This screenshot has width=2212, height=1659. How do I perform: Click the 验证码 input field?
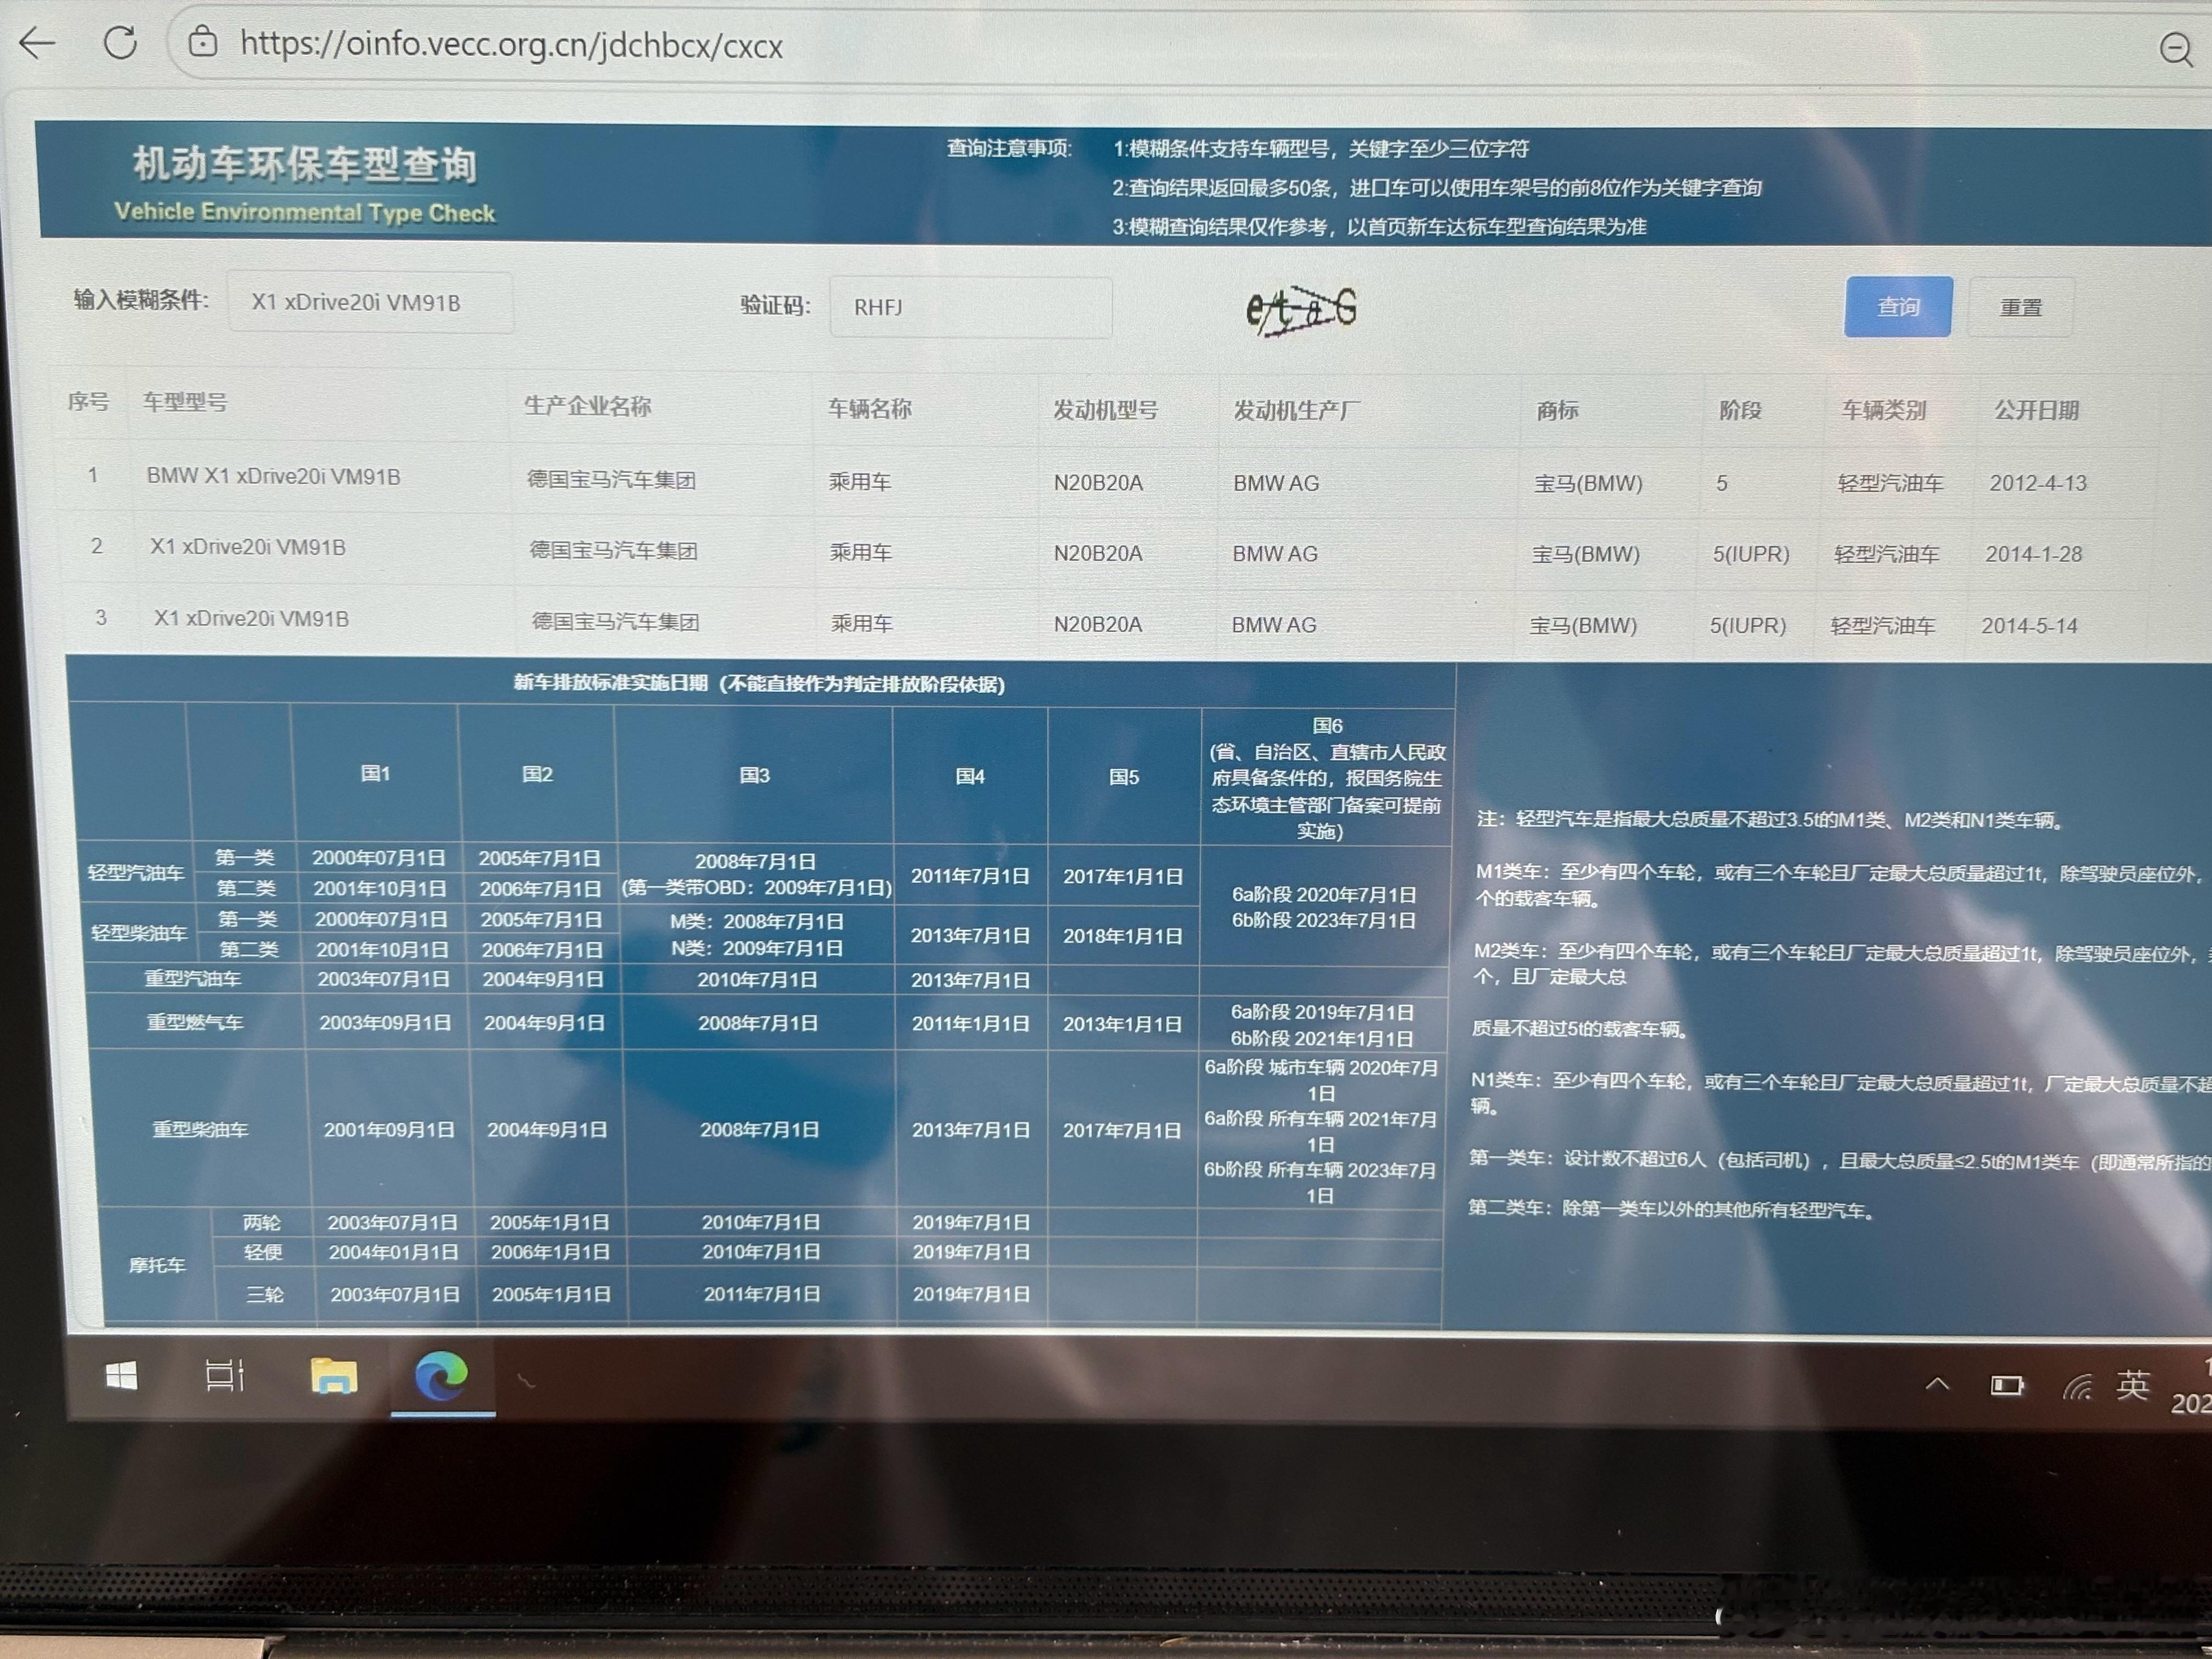click(970, 307)
